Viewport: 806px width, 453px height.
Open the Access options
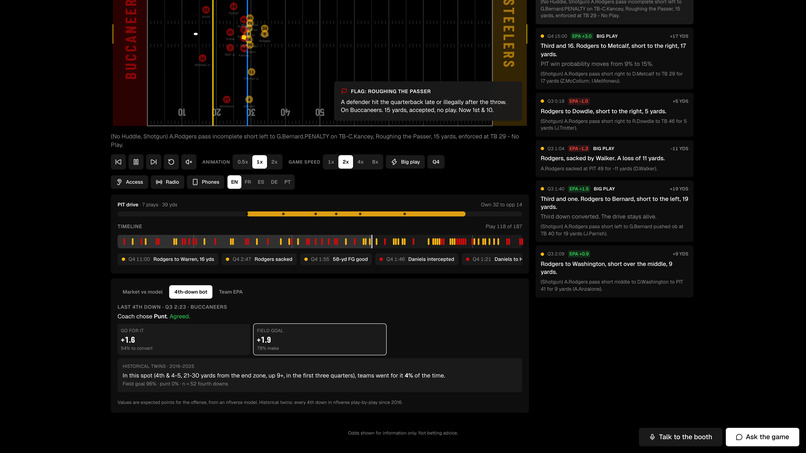[130, 182]
